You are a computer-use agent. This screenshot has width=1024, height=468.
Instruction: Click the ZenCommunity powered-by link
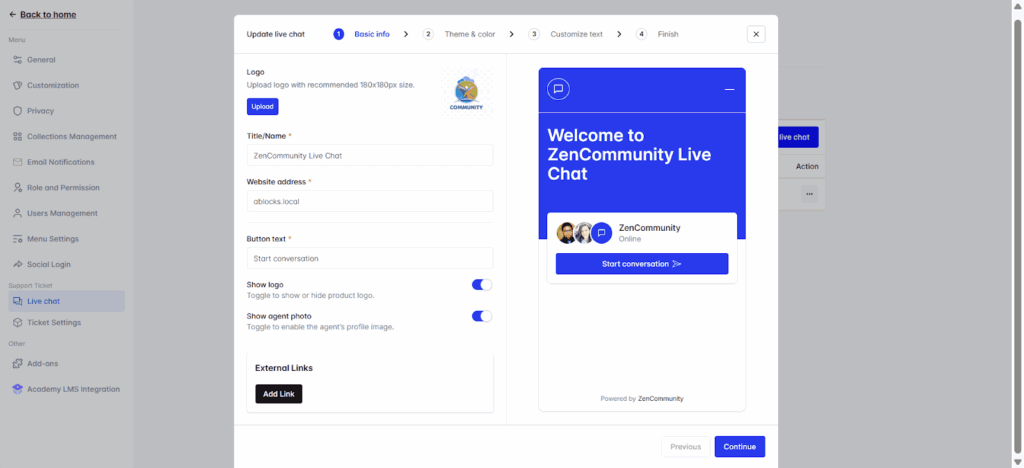[x=660, y=398]
